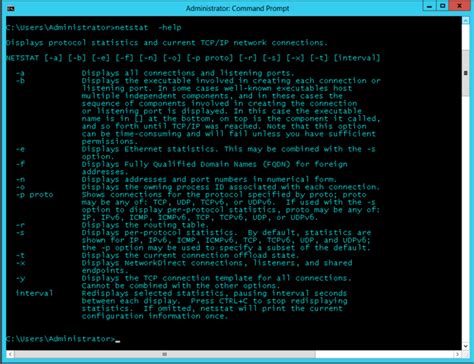Click the '-r' option label
474x364 pixels.
click(x=20, y=225)
